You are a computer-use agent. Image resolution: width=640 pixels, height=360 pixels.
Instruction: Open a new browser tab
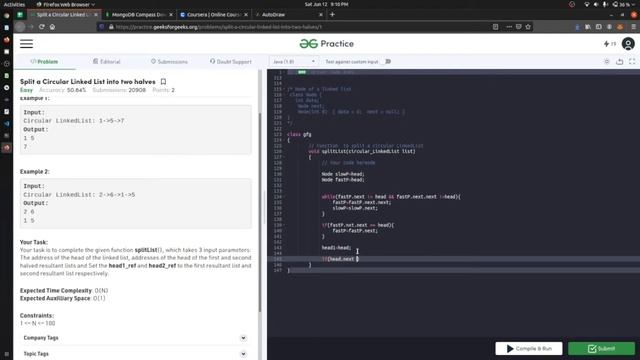[x=332, y=15]
